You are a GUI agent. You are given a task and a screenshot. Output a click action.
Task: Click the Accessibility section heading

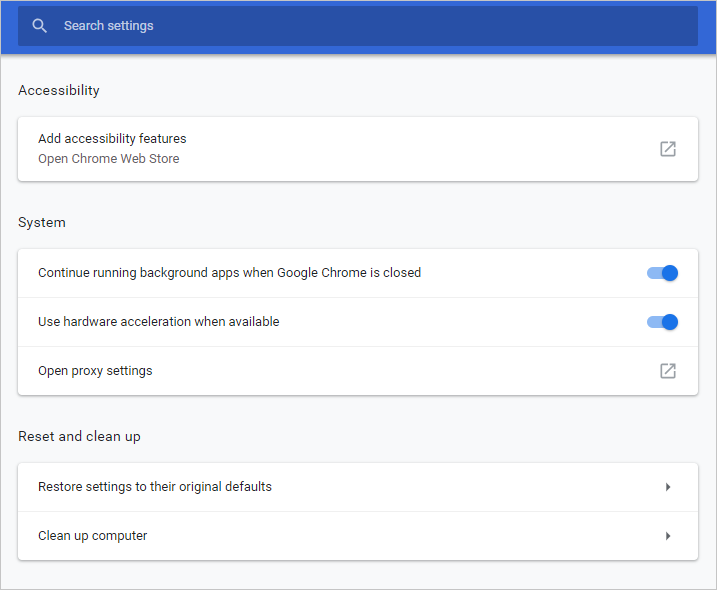59,91
